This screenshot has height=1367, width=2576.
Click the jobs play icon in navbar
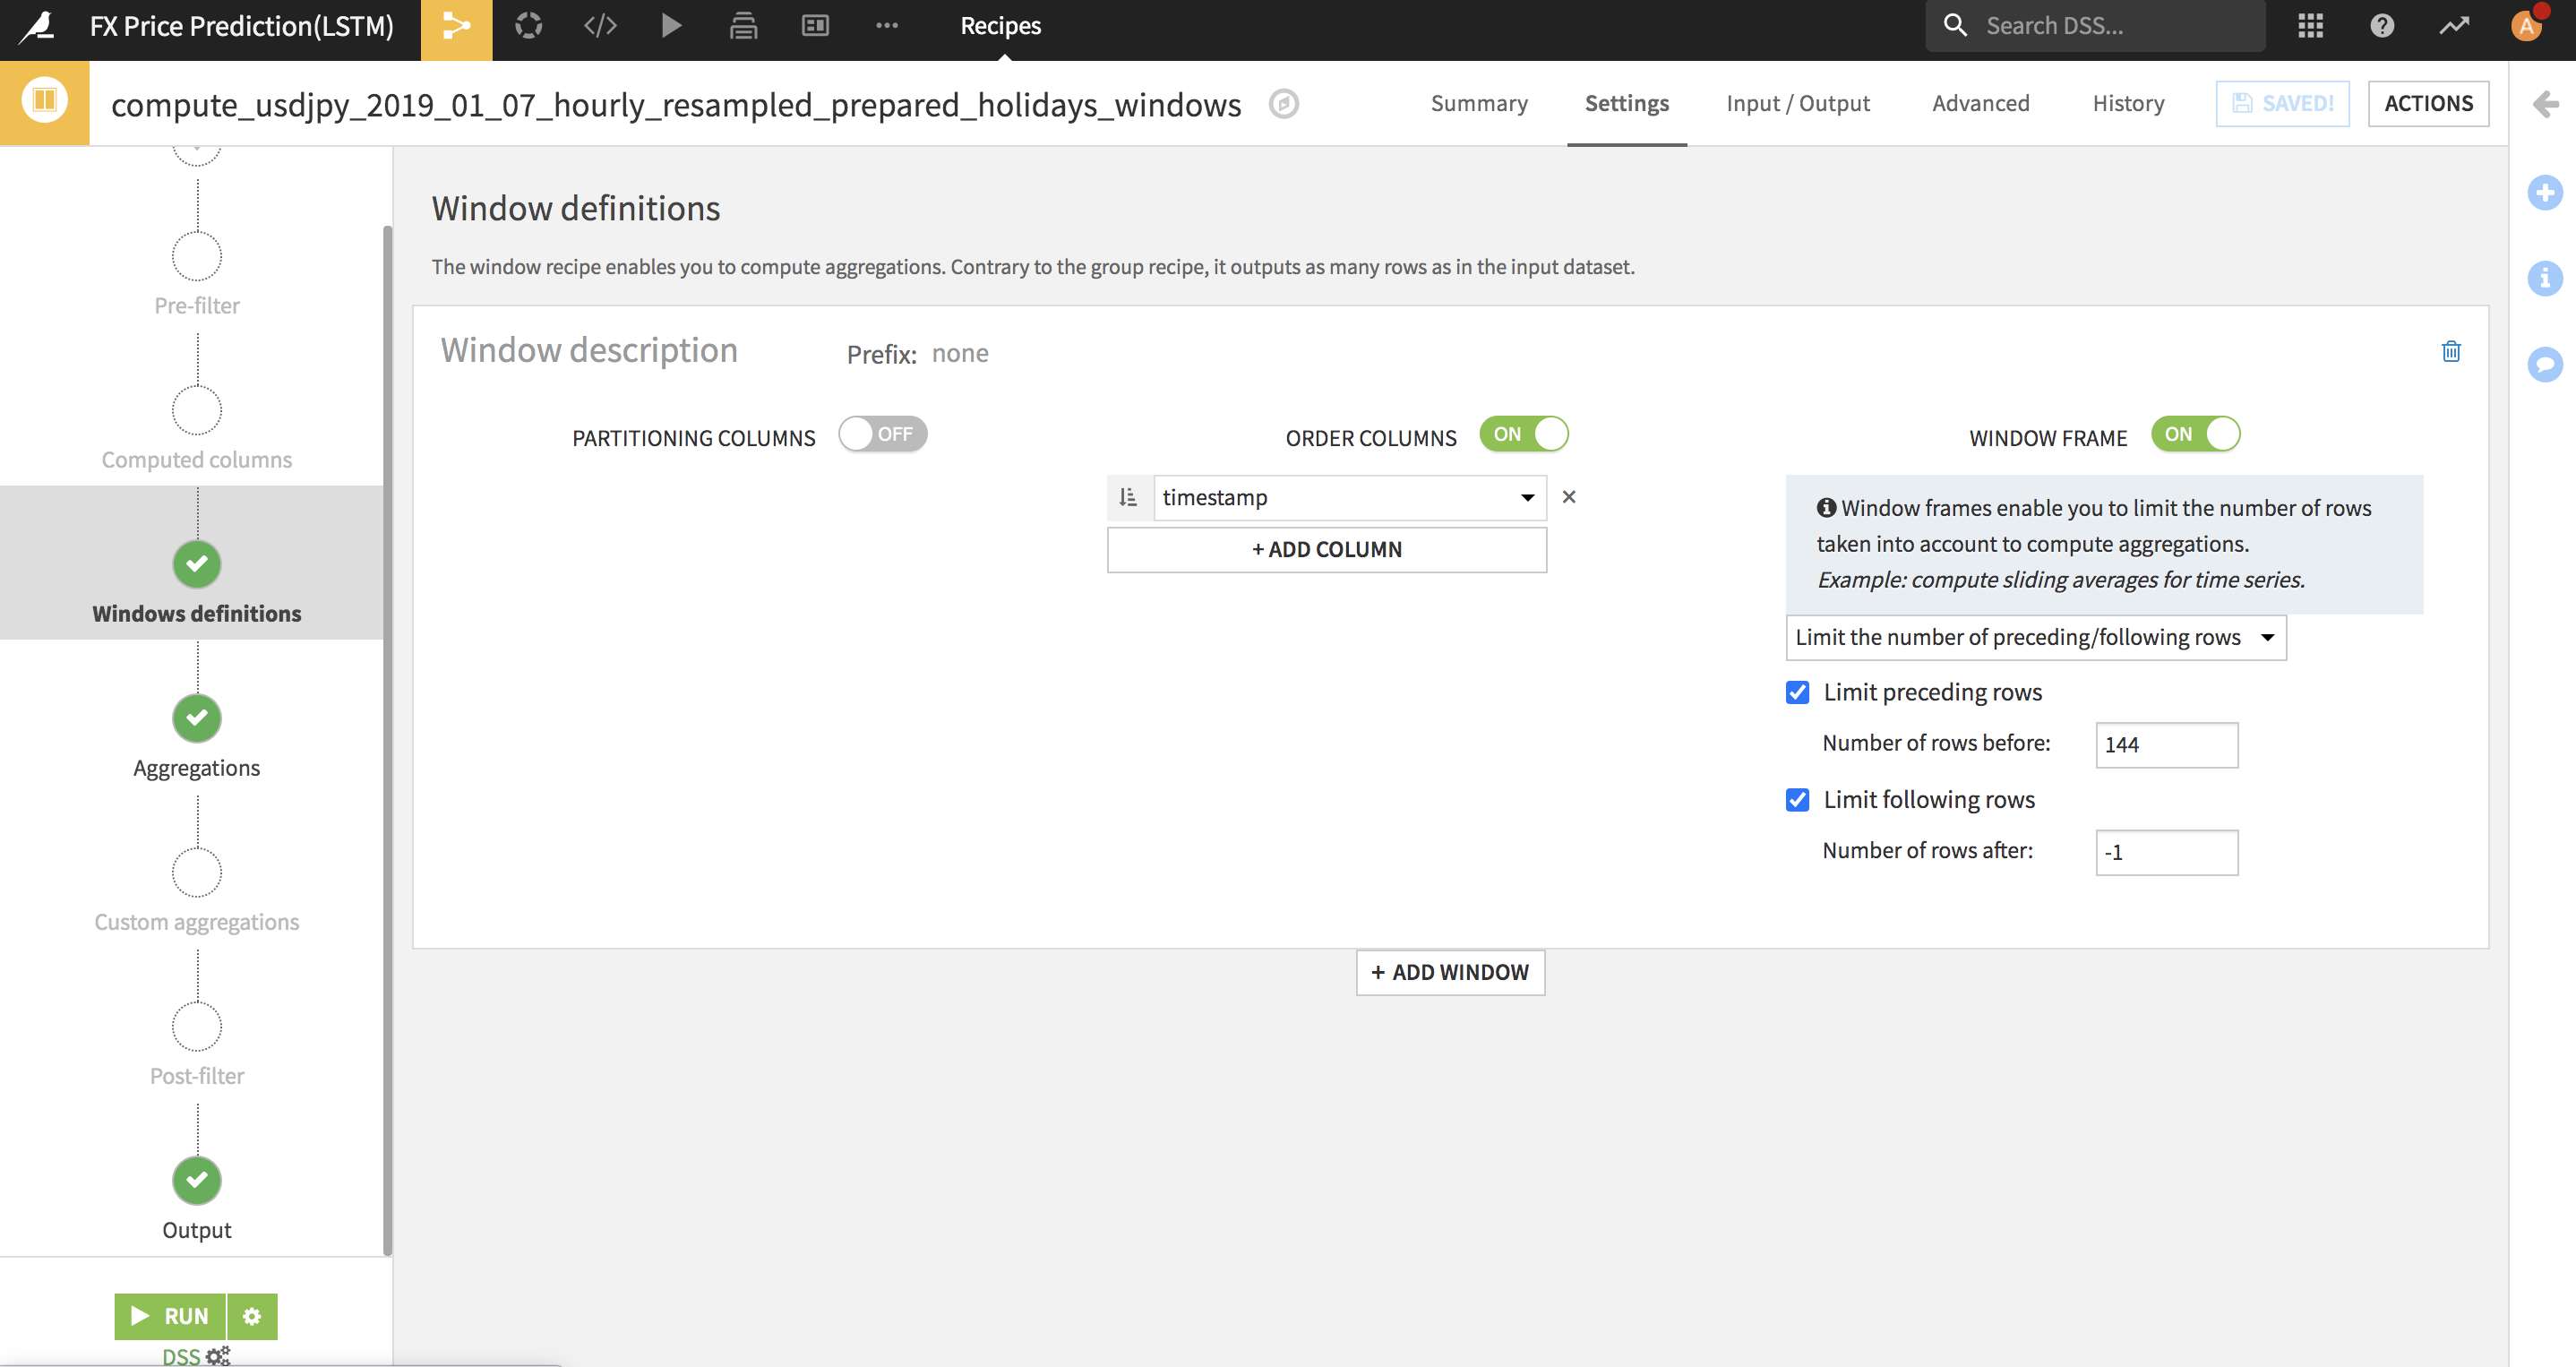[671, 27]
